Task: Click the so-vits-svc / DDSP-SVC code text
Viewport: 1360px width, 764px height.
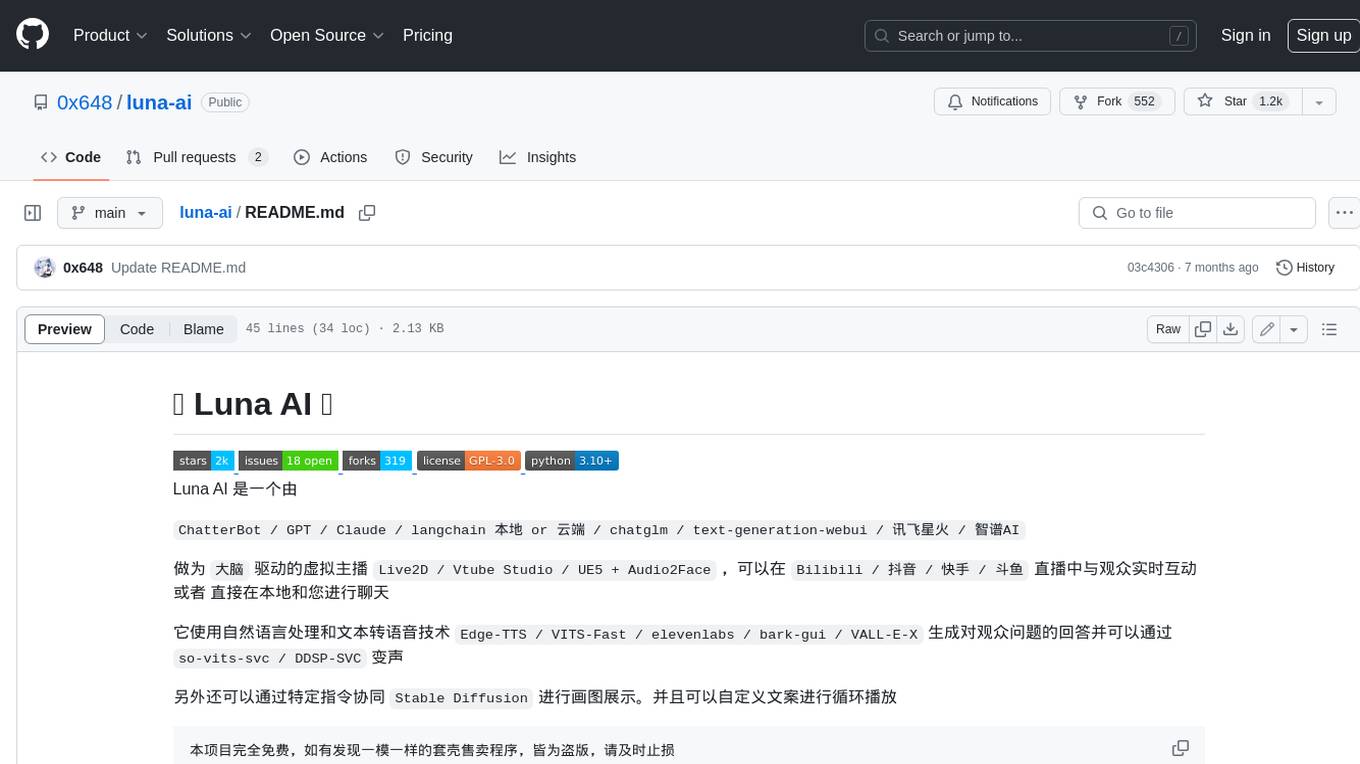Action: click(271, 658)
